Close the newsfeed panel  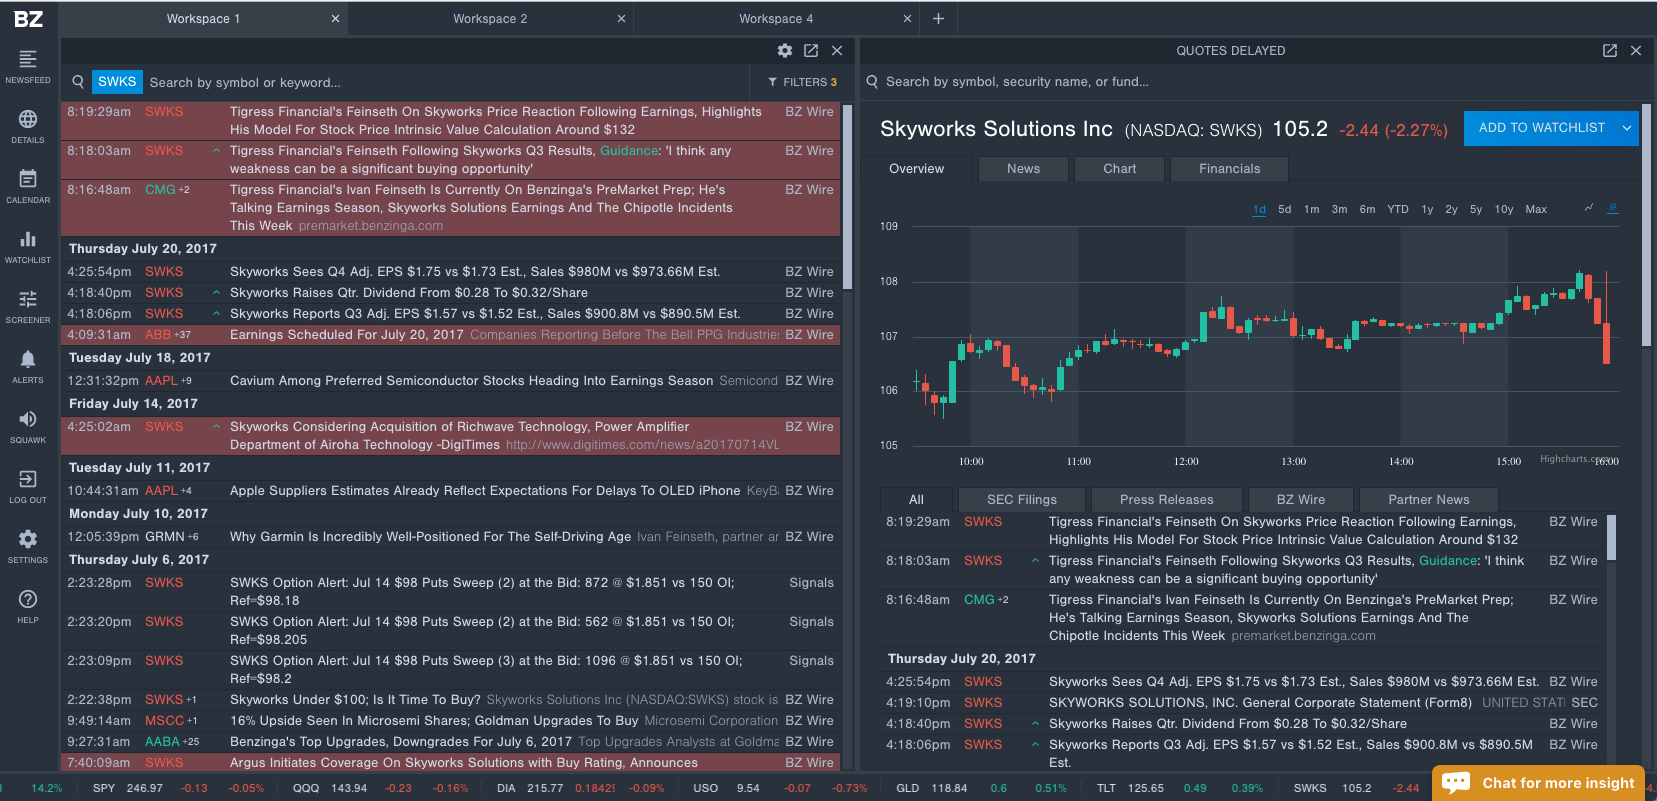837,50
